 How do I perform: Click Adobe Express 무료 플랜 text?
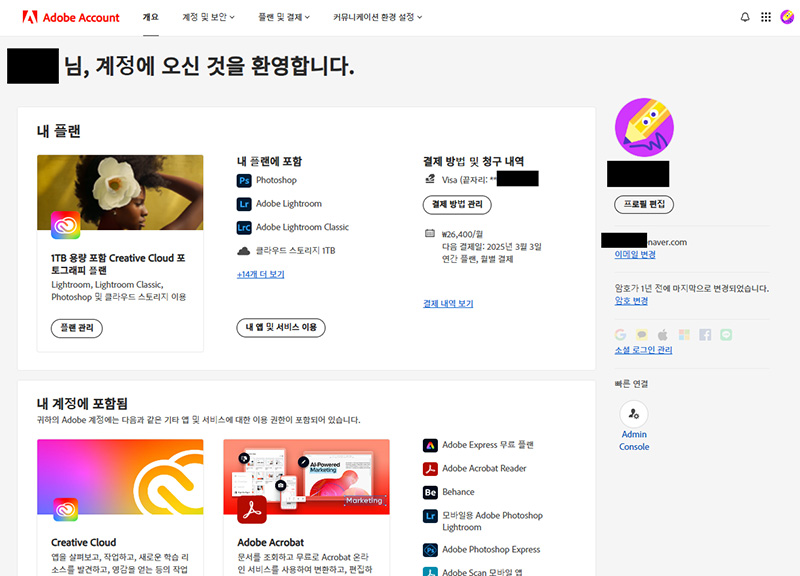488,445
